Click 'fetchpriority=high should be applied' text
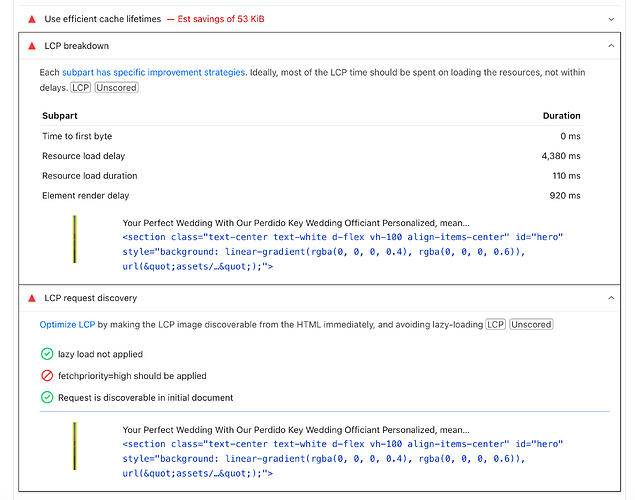Image resolution: width=635 pixels, height=500 pixels. (132, 376)
